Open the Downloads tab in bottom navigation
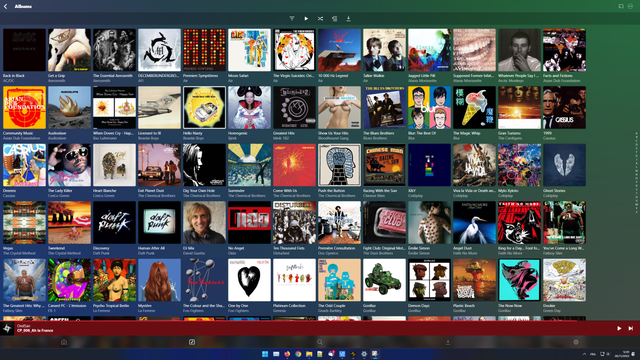 (448, 342)
